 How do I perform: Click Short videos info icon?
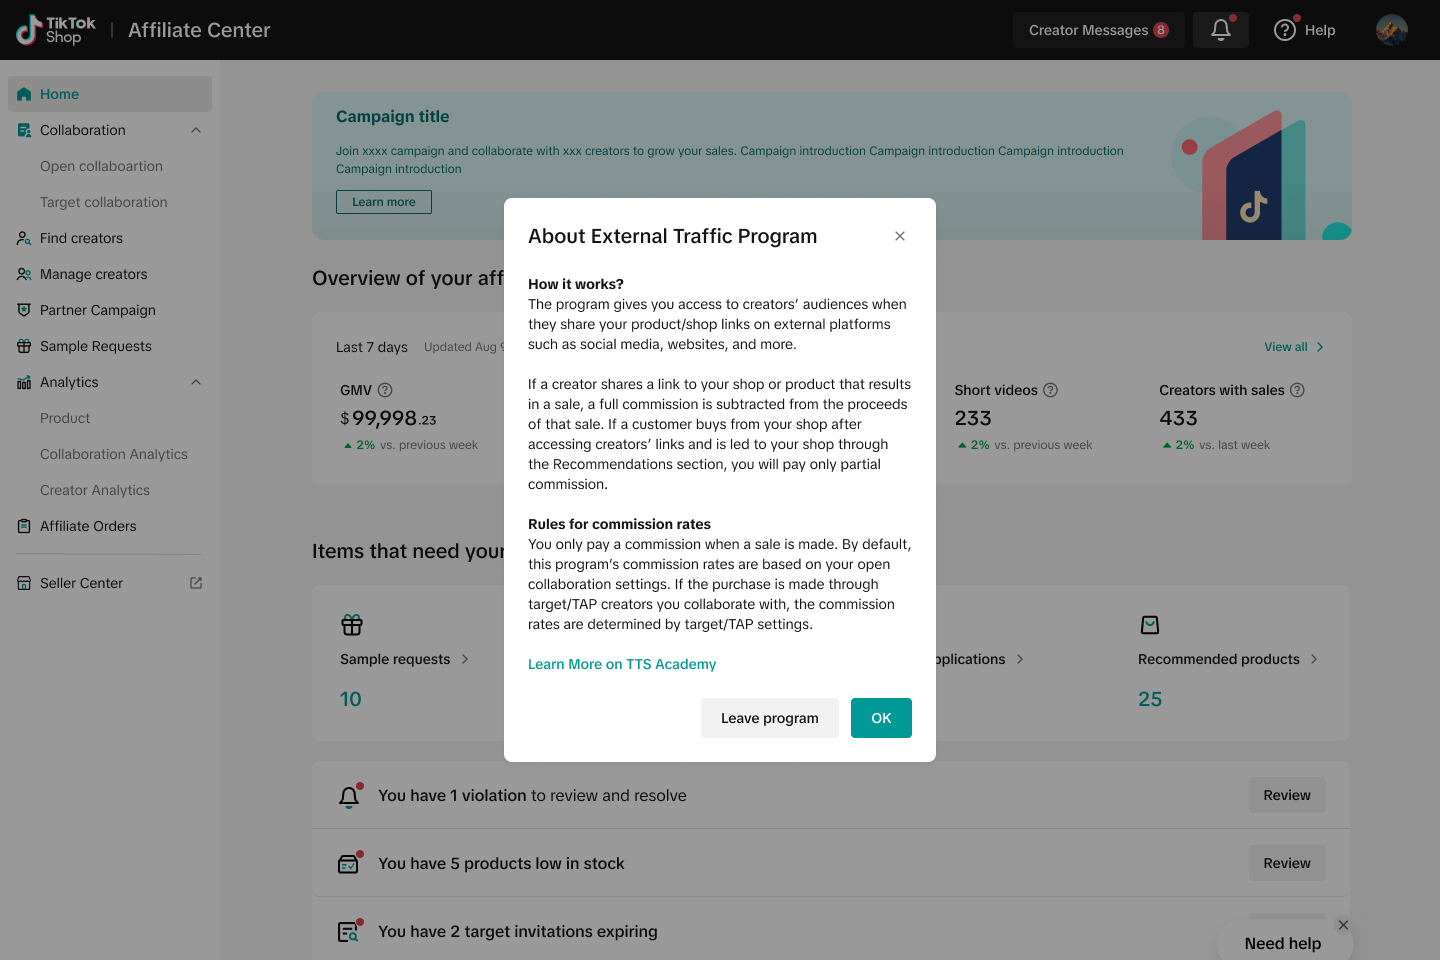[x=1050, y=390]
